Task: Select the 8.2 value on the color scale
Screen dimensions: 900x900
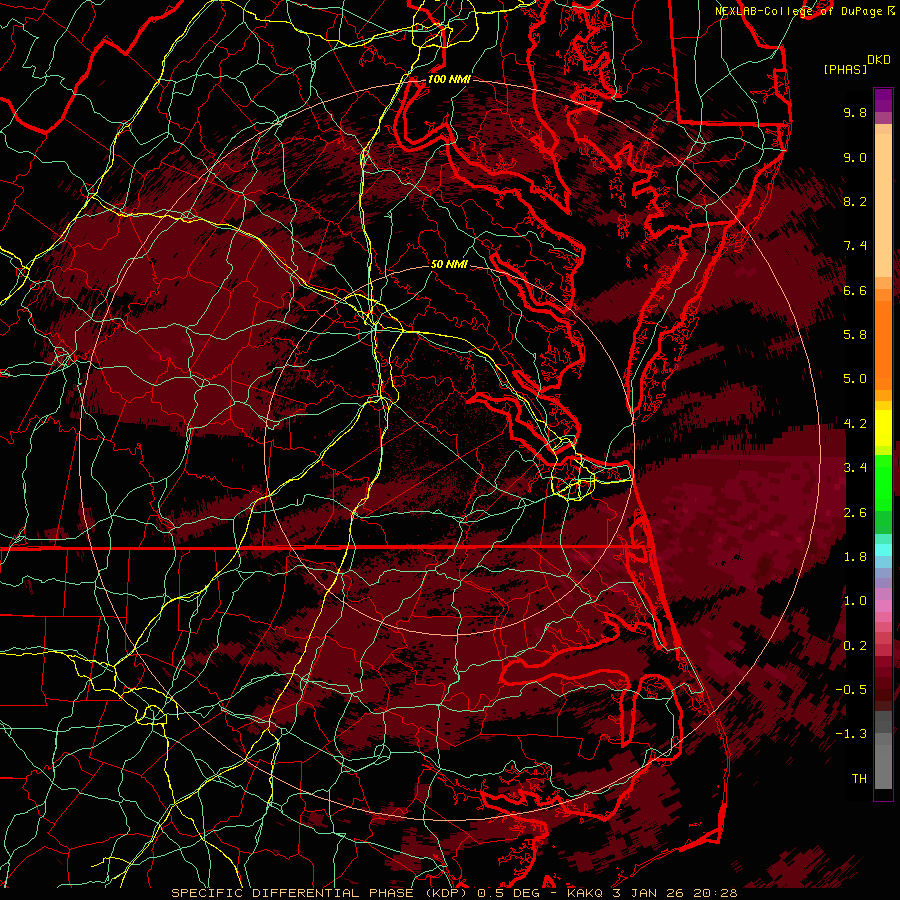Action: 855,201
